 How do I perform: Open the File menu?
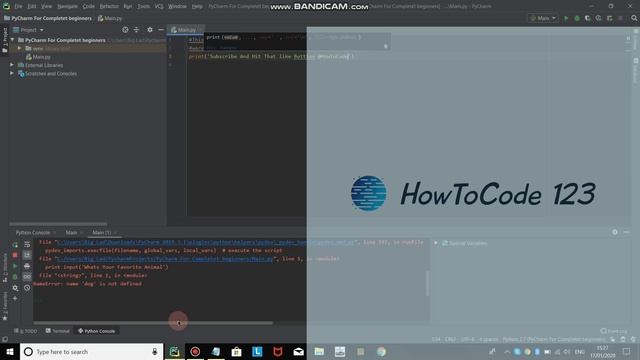(x=18, y=6)
